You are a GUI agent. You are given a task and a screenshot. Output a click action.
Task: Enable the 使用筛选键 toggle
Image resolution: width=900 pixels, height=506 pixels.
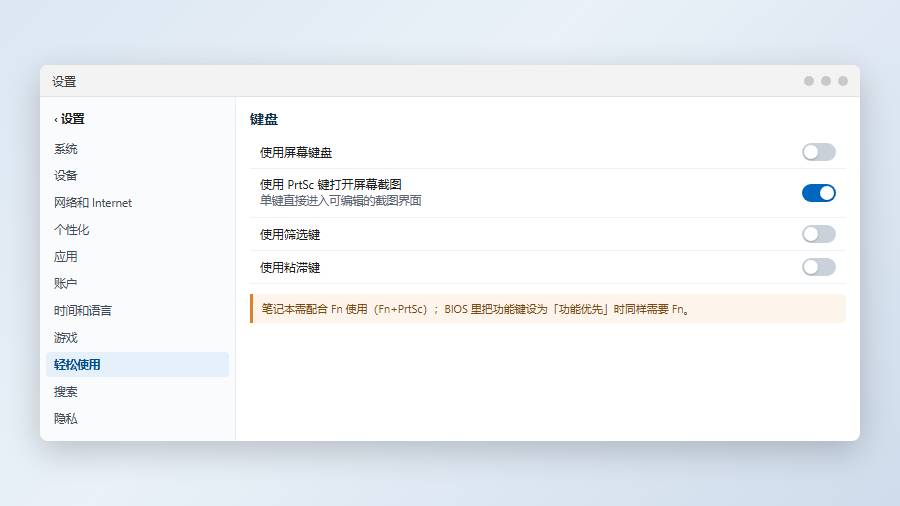(x=818, y=234)
